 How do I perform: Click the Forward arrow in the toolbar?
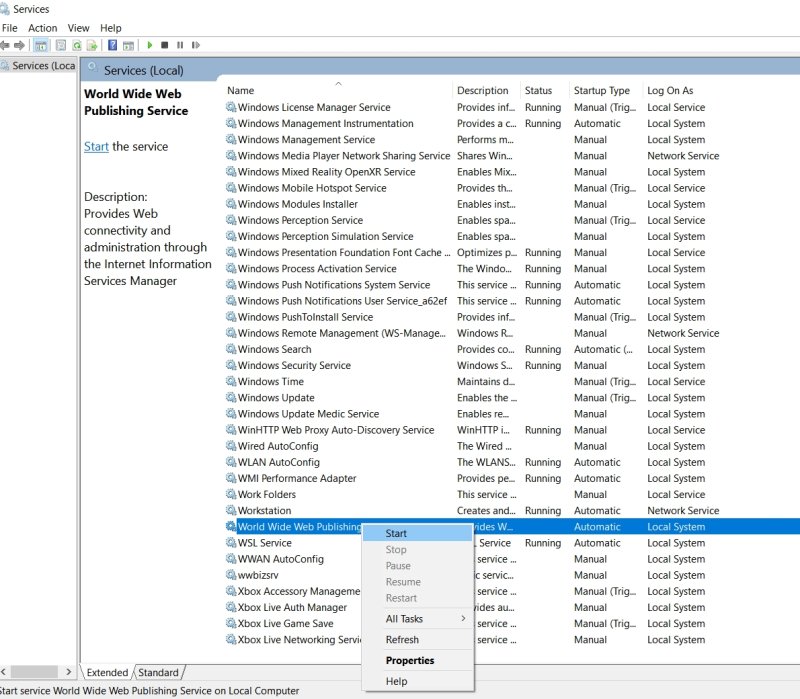click(19, 45)
